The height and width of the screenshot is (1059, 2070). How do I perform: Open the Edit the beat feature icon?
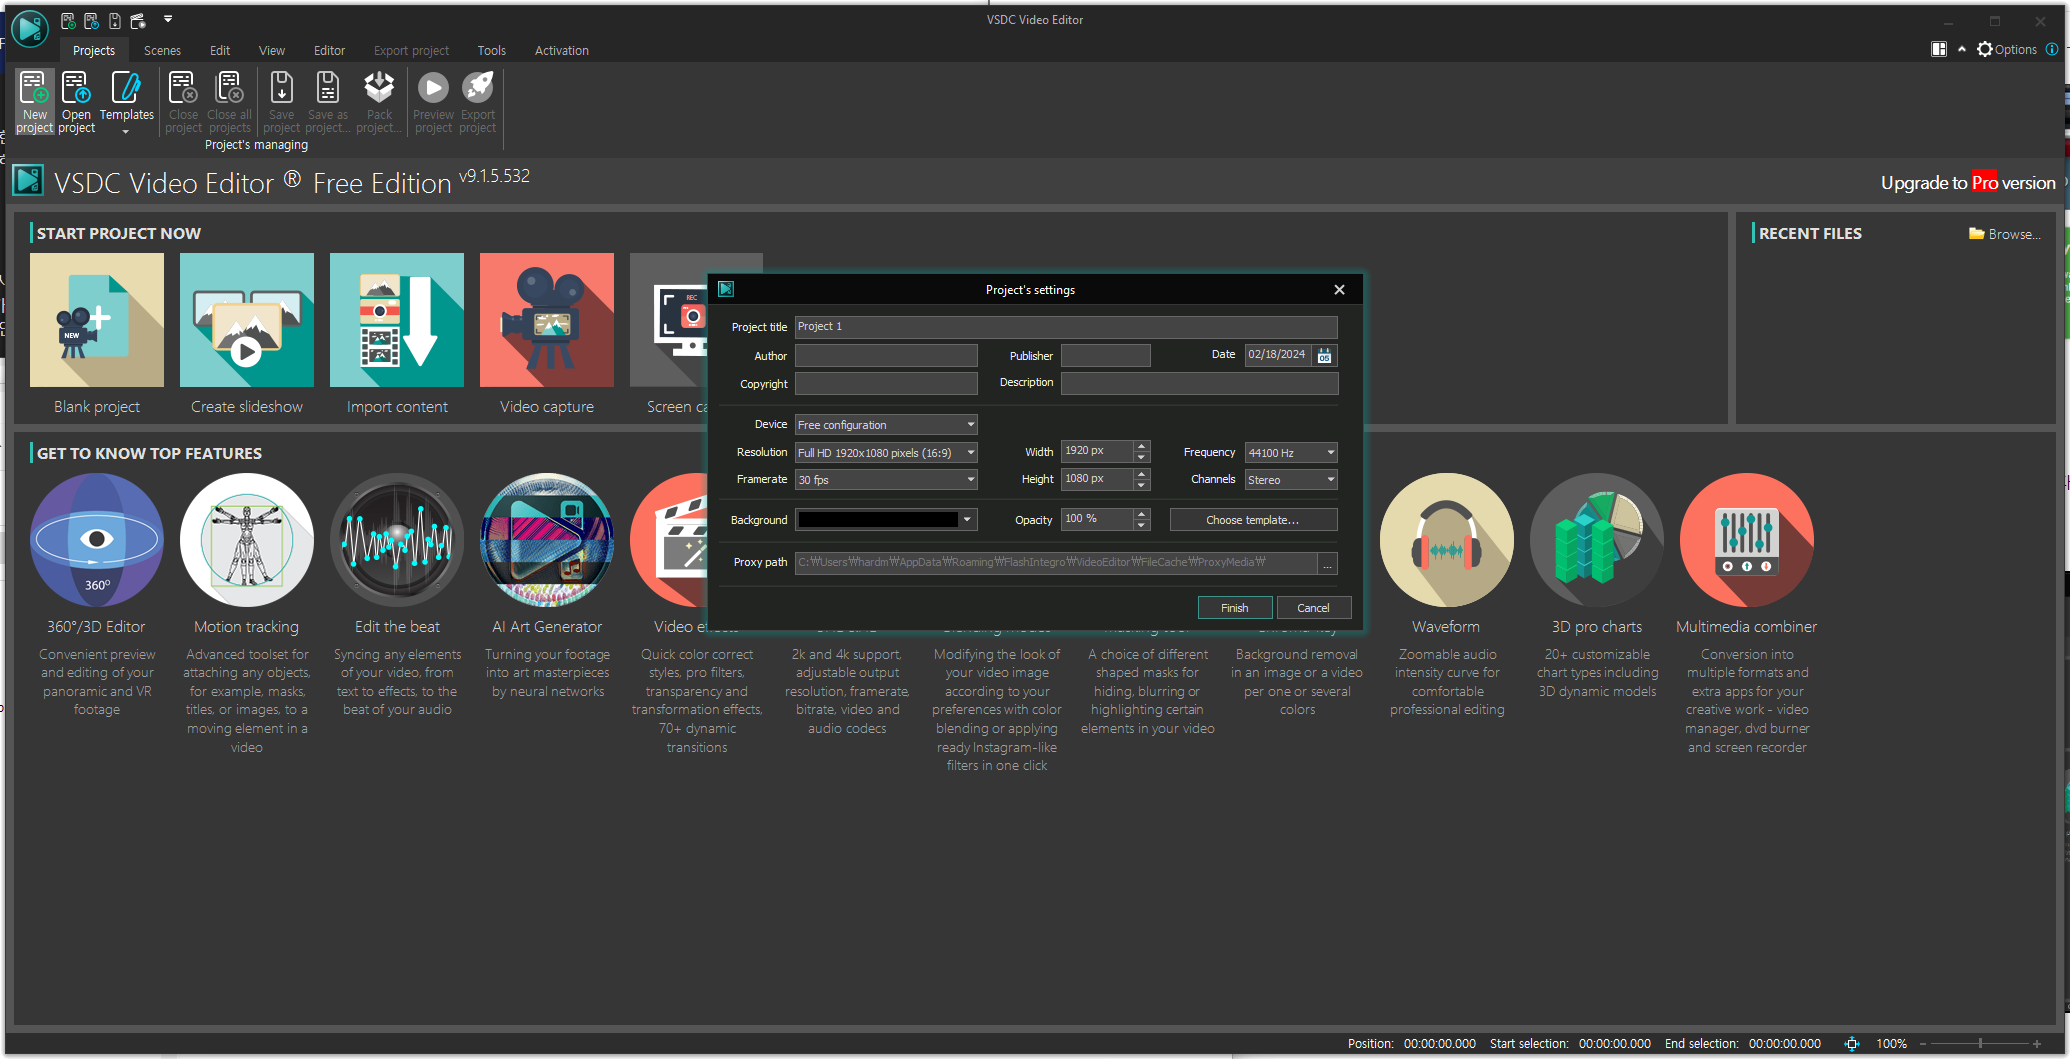(x=397, y=540)
